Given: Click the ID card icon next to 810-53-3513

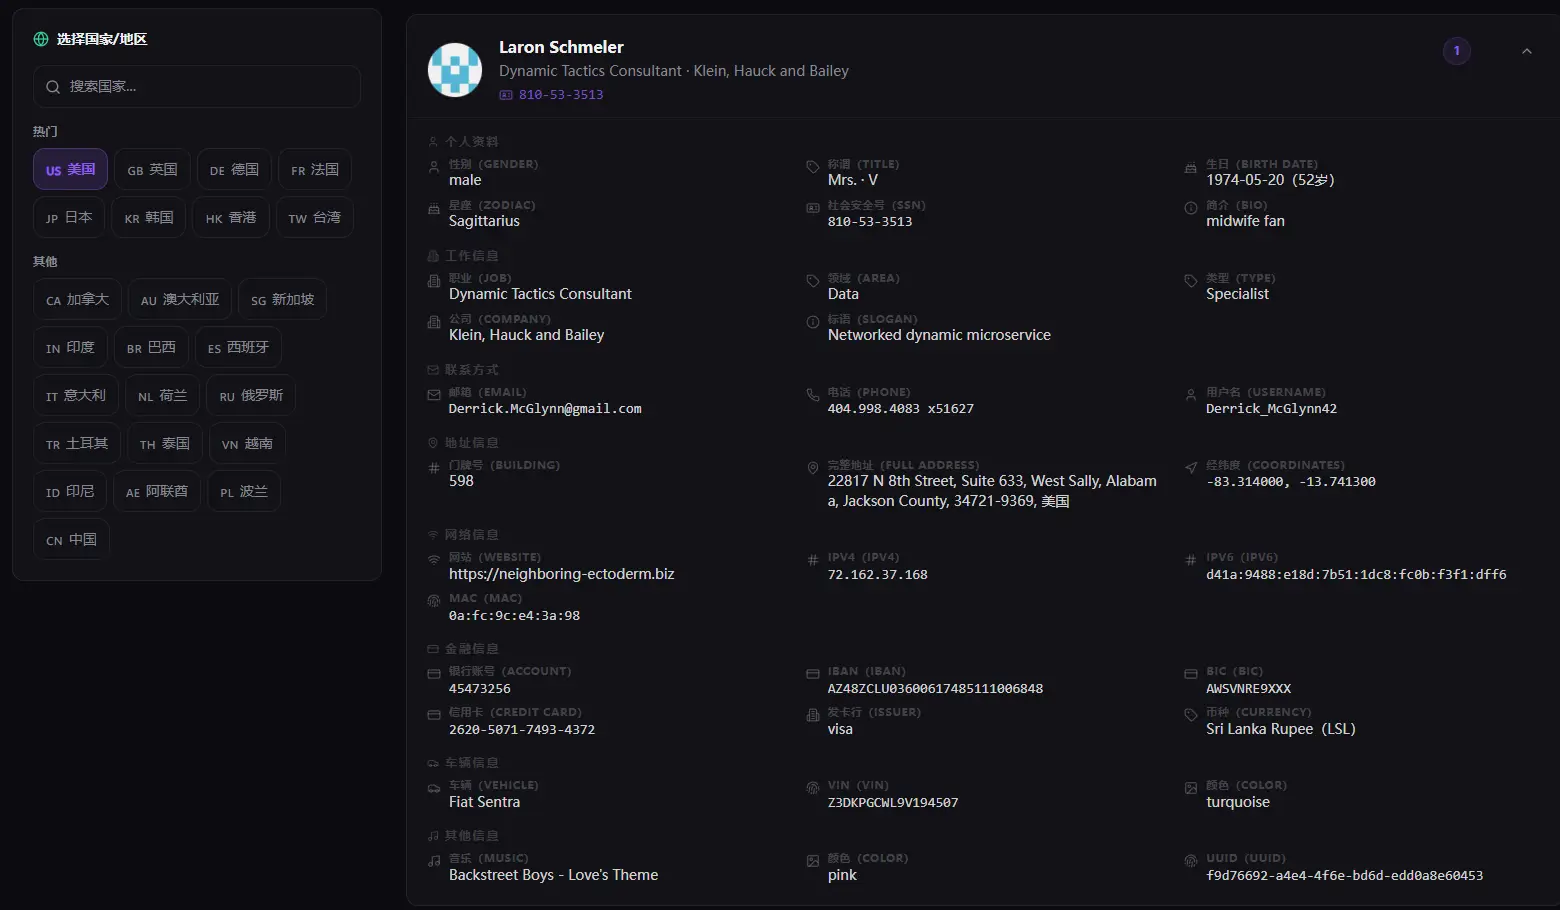Looking at the screenshot, I should pos(506,95).
